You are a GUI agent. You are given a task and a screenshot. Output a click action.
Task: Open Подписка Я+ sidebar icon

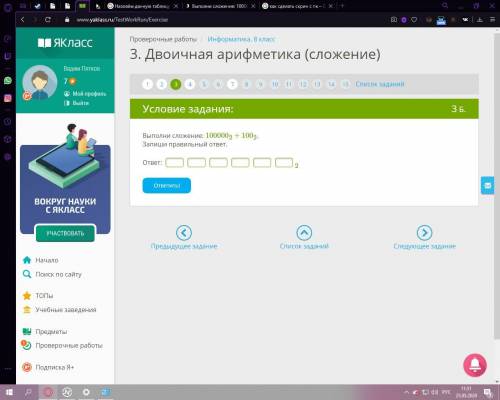coord(27,367)
